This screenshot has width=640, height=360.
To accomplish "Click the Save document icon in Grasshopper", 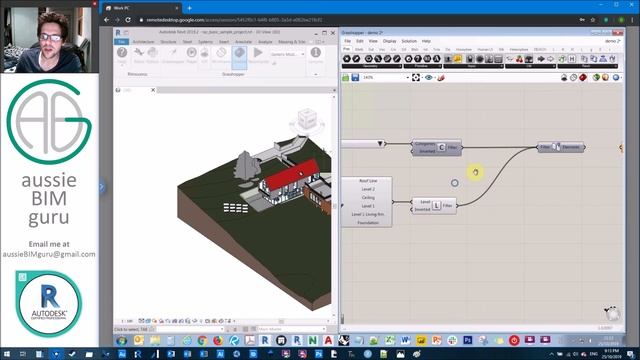I will [x=355, y=78].
